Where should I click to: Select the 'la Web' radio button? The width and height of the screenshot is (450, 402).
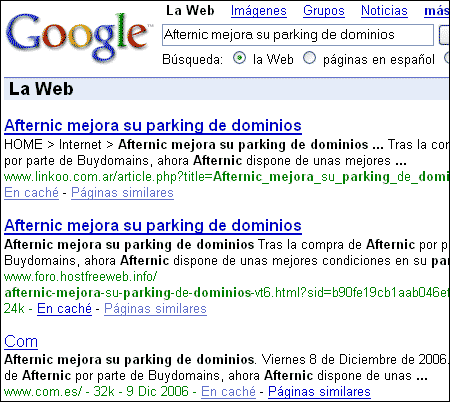pos(239,58)
